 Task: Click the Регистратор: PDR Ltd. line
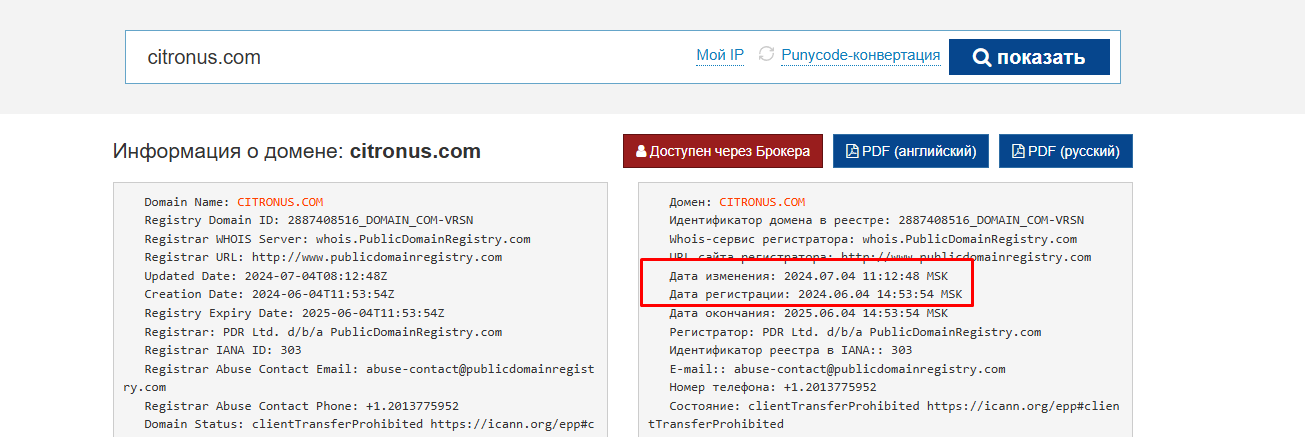pyautogui.click(x=855, y=331)
